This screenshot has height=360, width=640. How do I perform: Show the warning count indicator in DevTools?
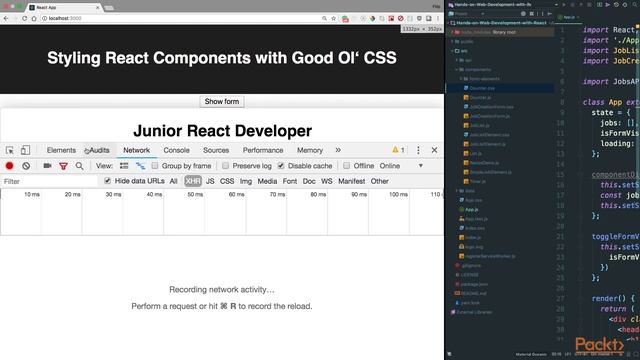398,150
